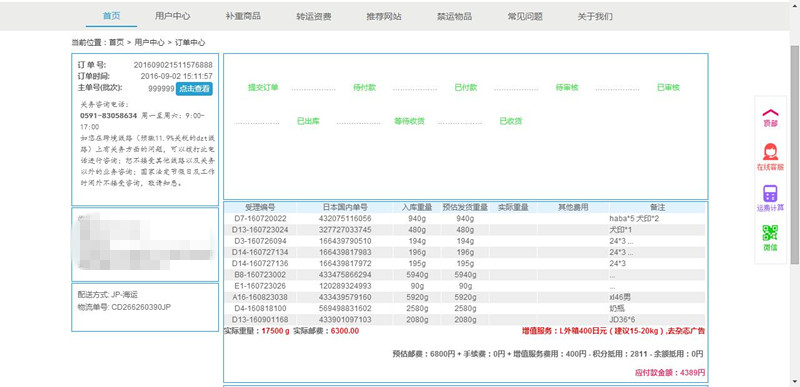Open the 补重商品 menu item
The image size is (800, 387).
[x=243, y=16]
